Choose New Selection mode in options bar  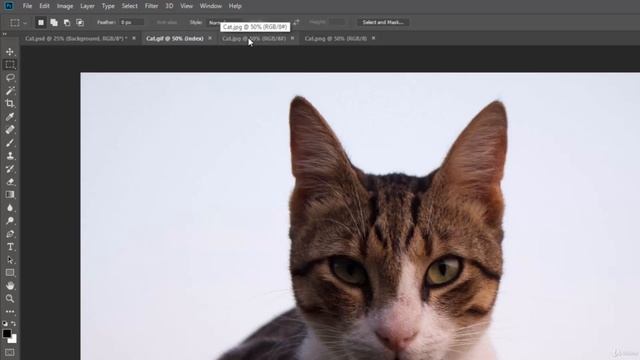(41, 22)
